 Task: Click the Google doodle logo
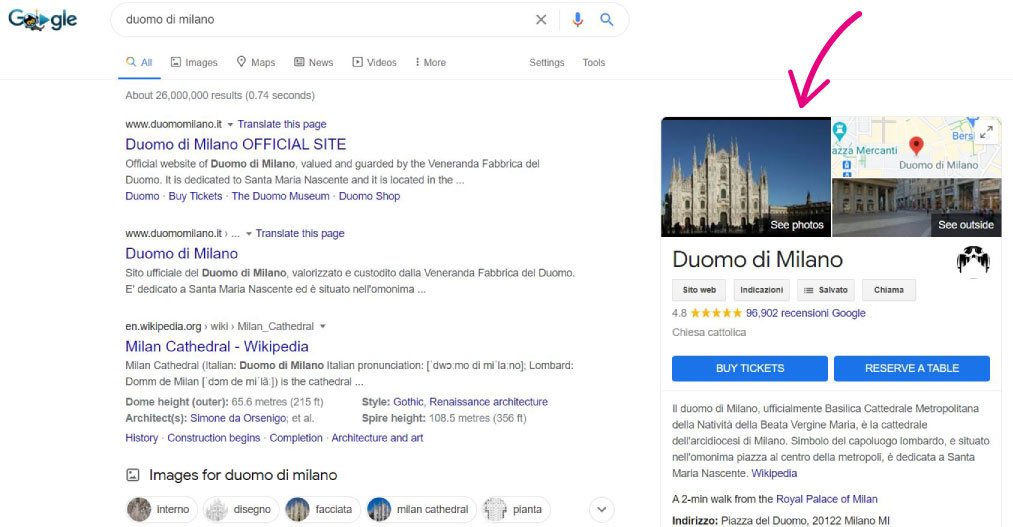[x=43, y=19]
